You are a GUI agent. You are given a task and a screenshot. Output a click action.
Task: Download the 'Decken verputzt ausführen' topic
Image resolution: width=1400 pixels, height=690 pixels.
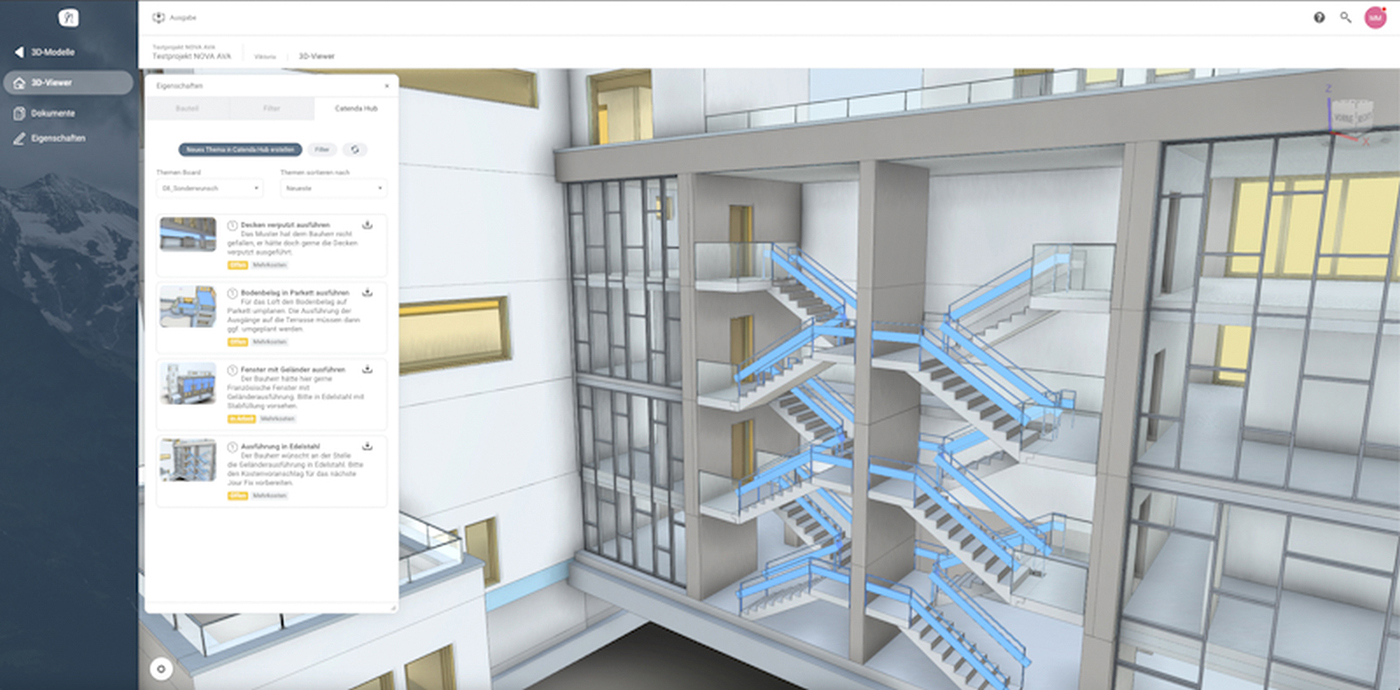click(x=368, y=224)
